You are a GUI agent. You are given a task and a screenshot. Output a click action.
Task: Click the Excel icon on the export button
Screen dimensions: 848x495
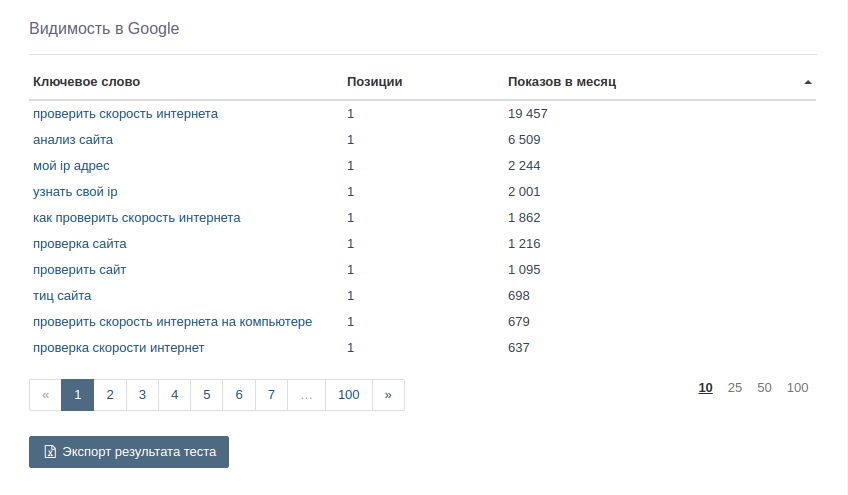49,452
